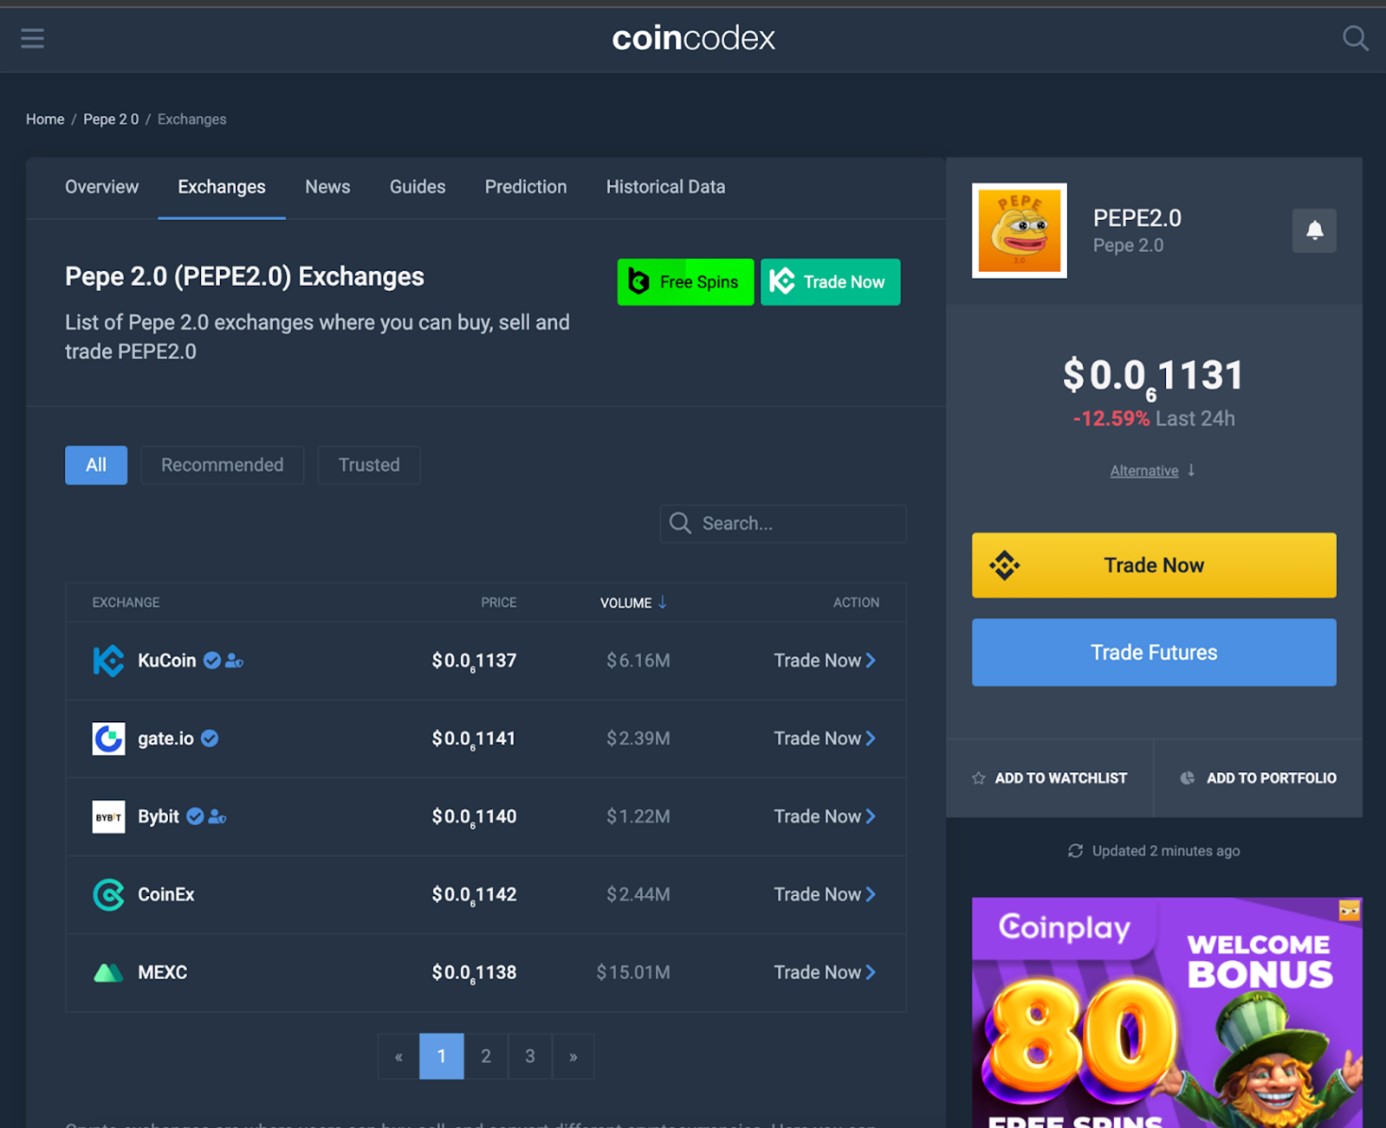Screen dimensions: 1386x1128
Task: Click KuCoin's verified checkmark badge
Action: click(x=212, y=660)
